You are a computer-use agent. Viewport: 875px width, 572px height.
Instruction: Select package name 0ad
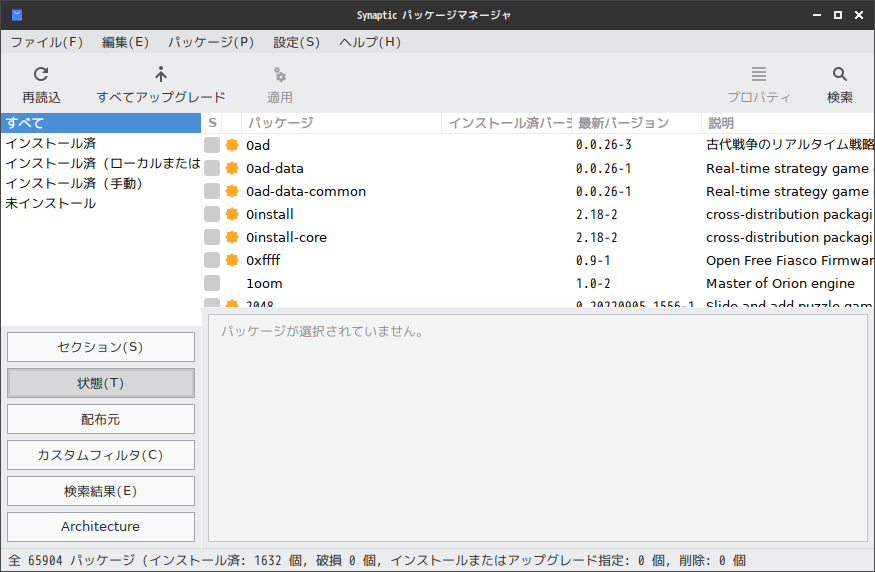click(x=258, y=146)
